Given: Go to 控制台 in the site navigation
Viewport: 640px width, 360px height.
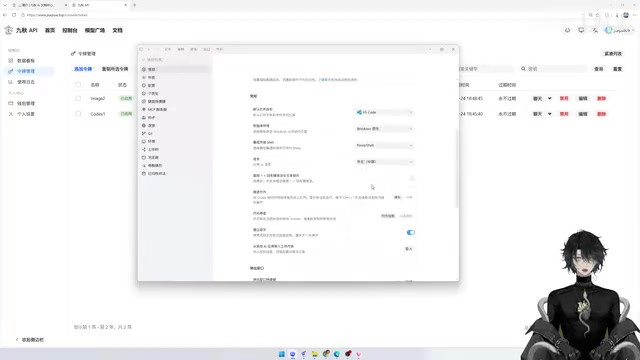Looking at the screenshot, I should (70, 30).
